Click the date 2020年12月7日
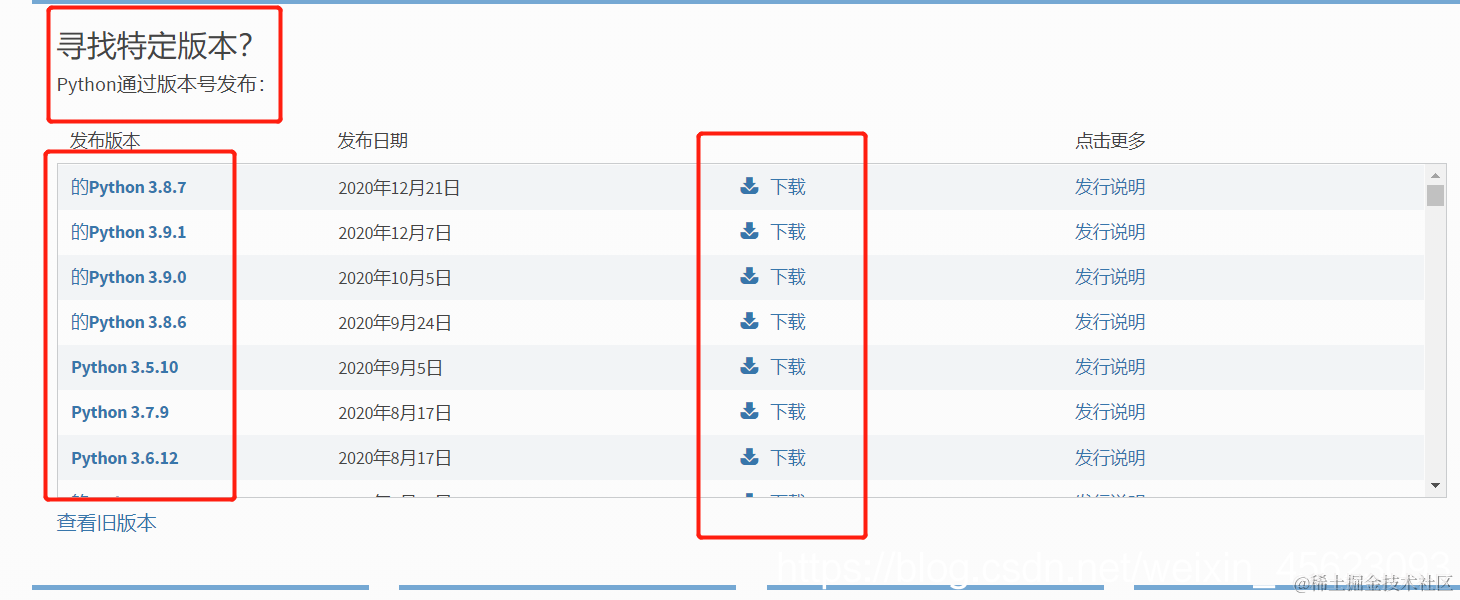1460x600 pixels. (395, 233)
